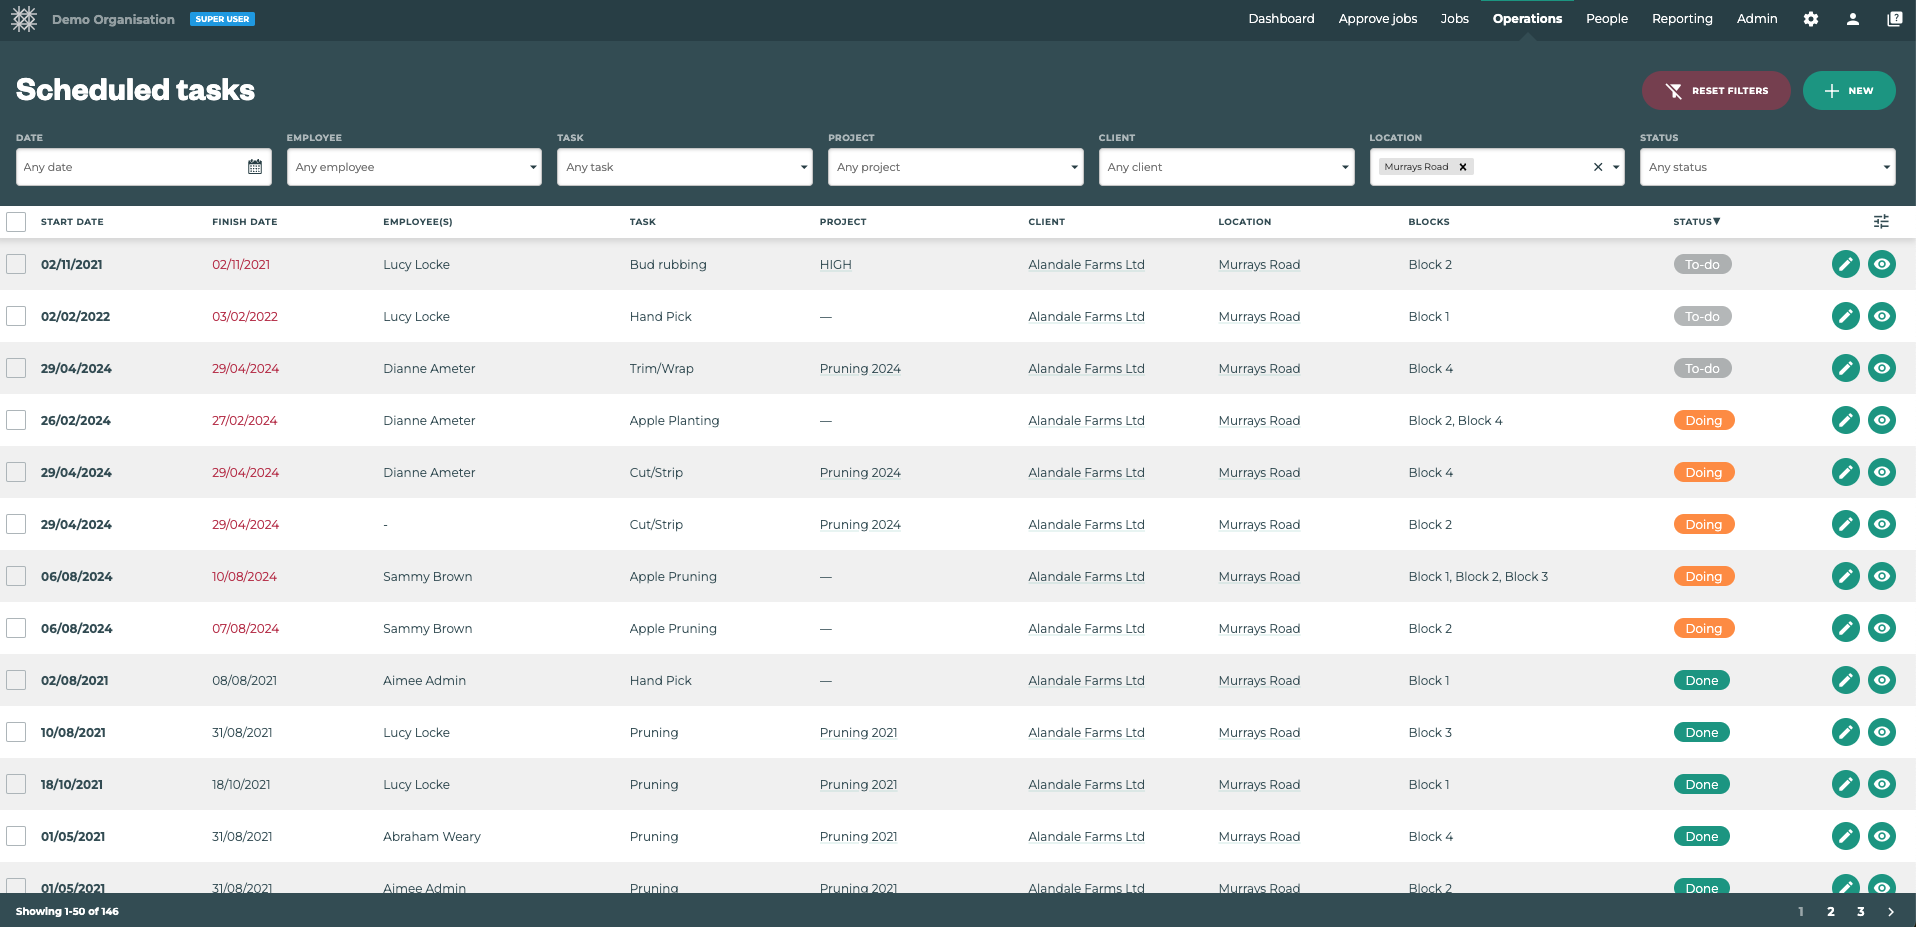Open the user account icon

(x=1852, y=19)
